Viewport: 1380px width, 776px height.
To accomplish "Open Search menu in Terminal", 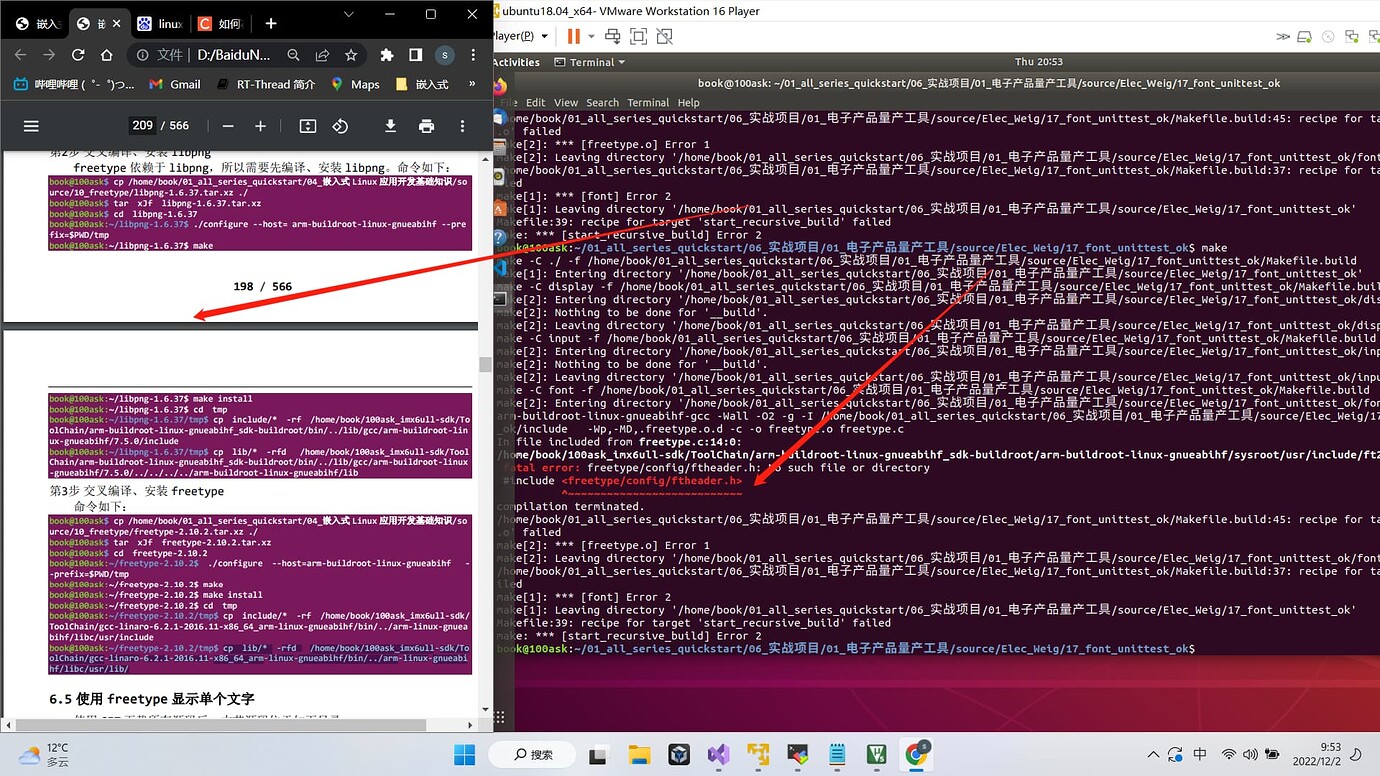I will tap(603, 102).
